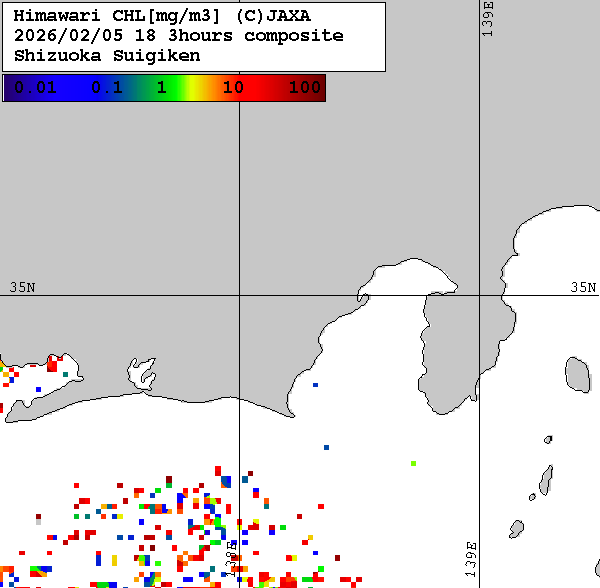Click the Shizuoka Suigiken label
This screenshot has width=600, height=588.
tap(107, 55)
